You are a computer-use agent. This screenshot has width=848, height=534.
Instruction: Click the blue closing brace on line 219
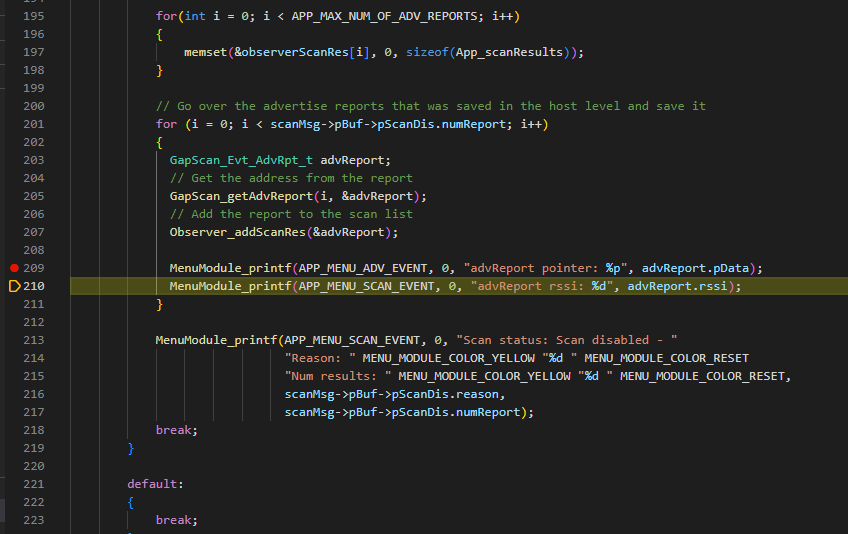[x=130, y=448]
